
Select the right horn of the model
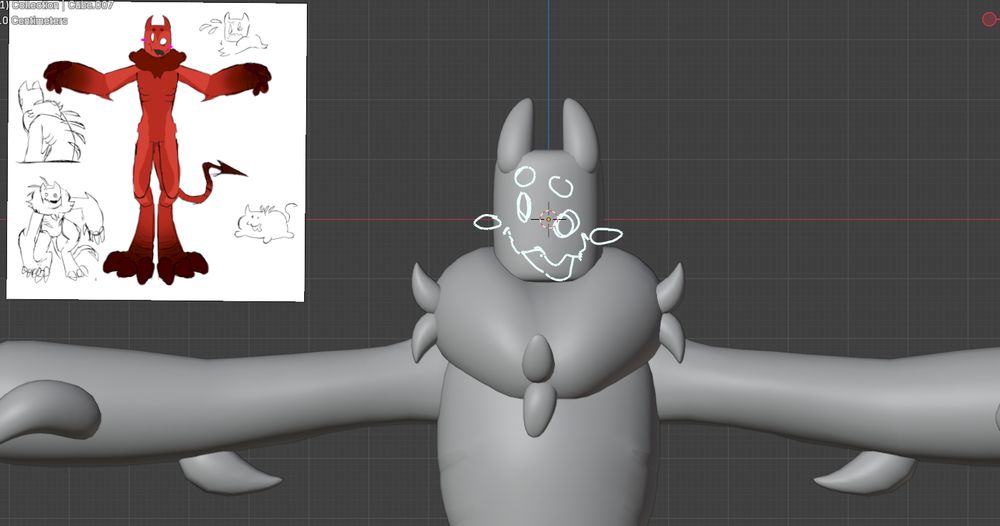coord(580,134)
